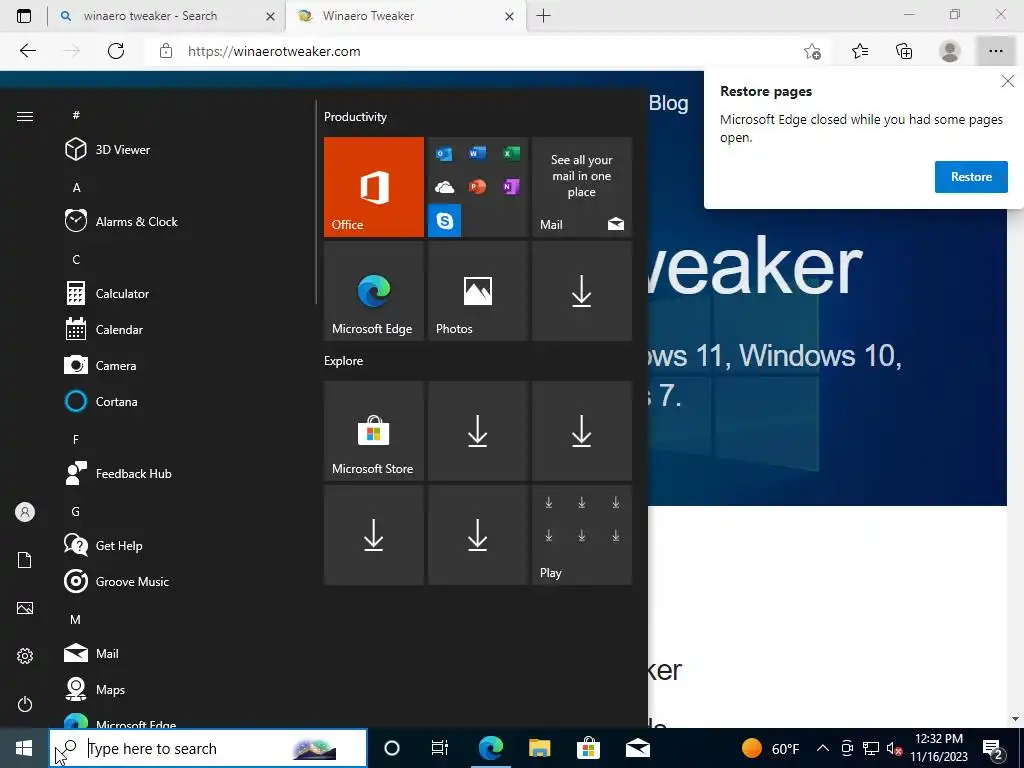Viewport: 1024px width, 768px height.
Task: Launch the Get Help app
Action: pos(183,545)
